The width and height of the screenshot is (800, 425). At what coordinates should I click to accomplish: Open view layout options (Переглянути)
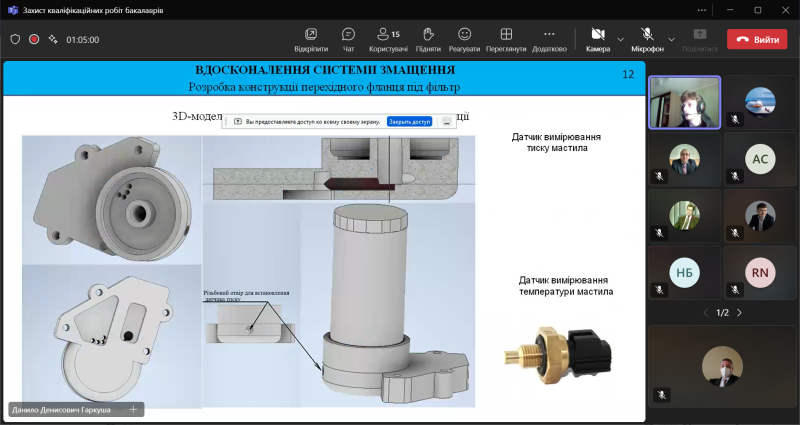click(x=507, y=39)
